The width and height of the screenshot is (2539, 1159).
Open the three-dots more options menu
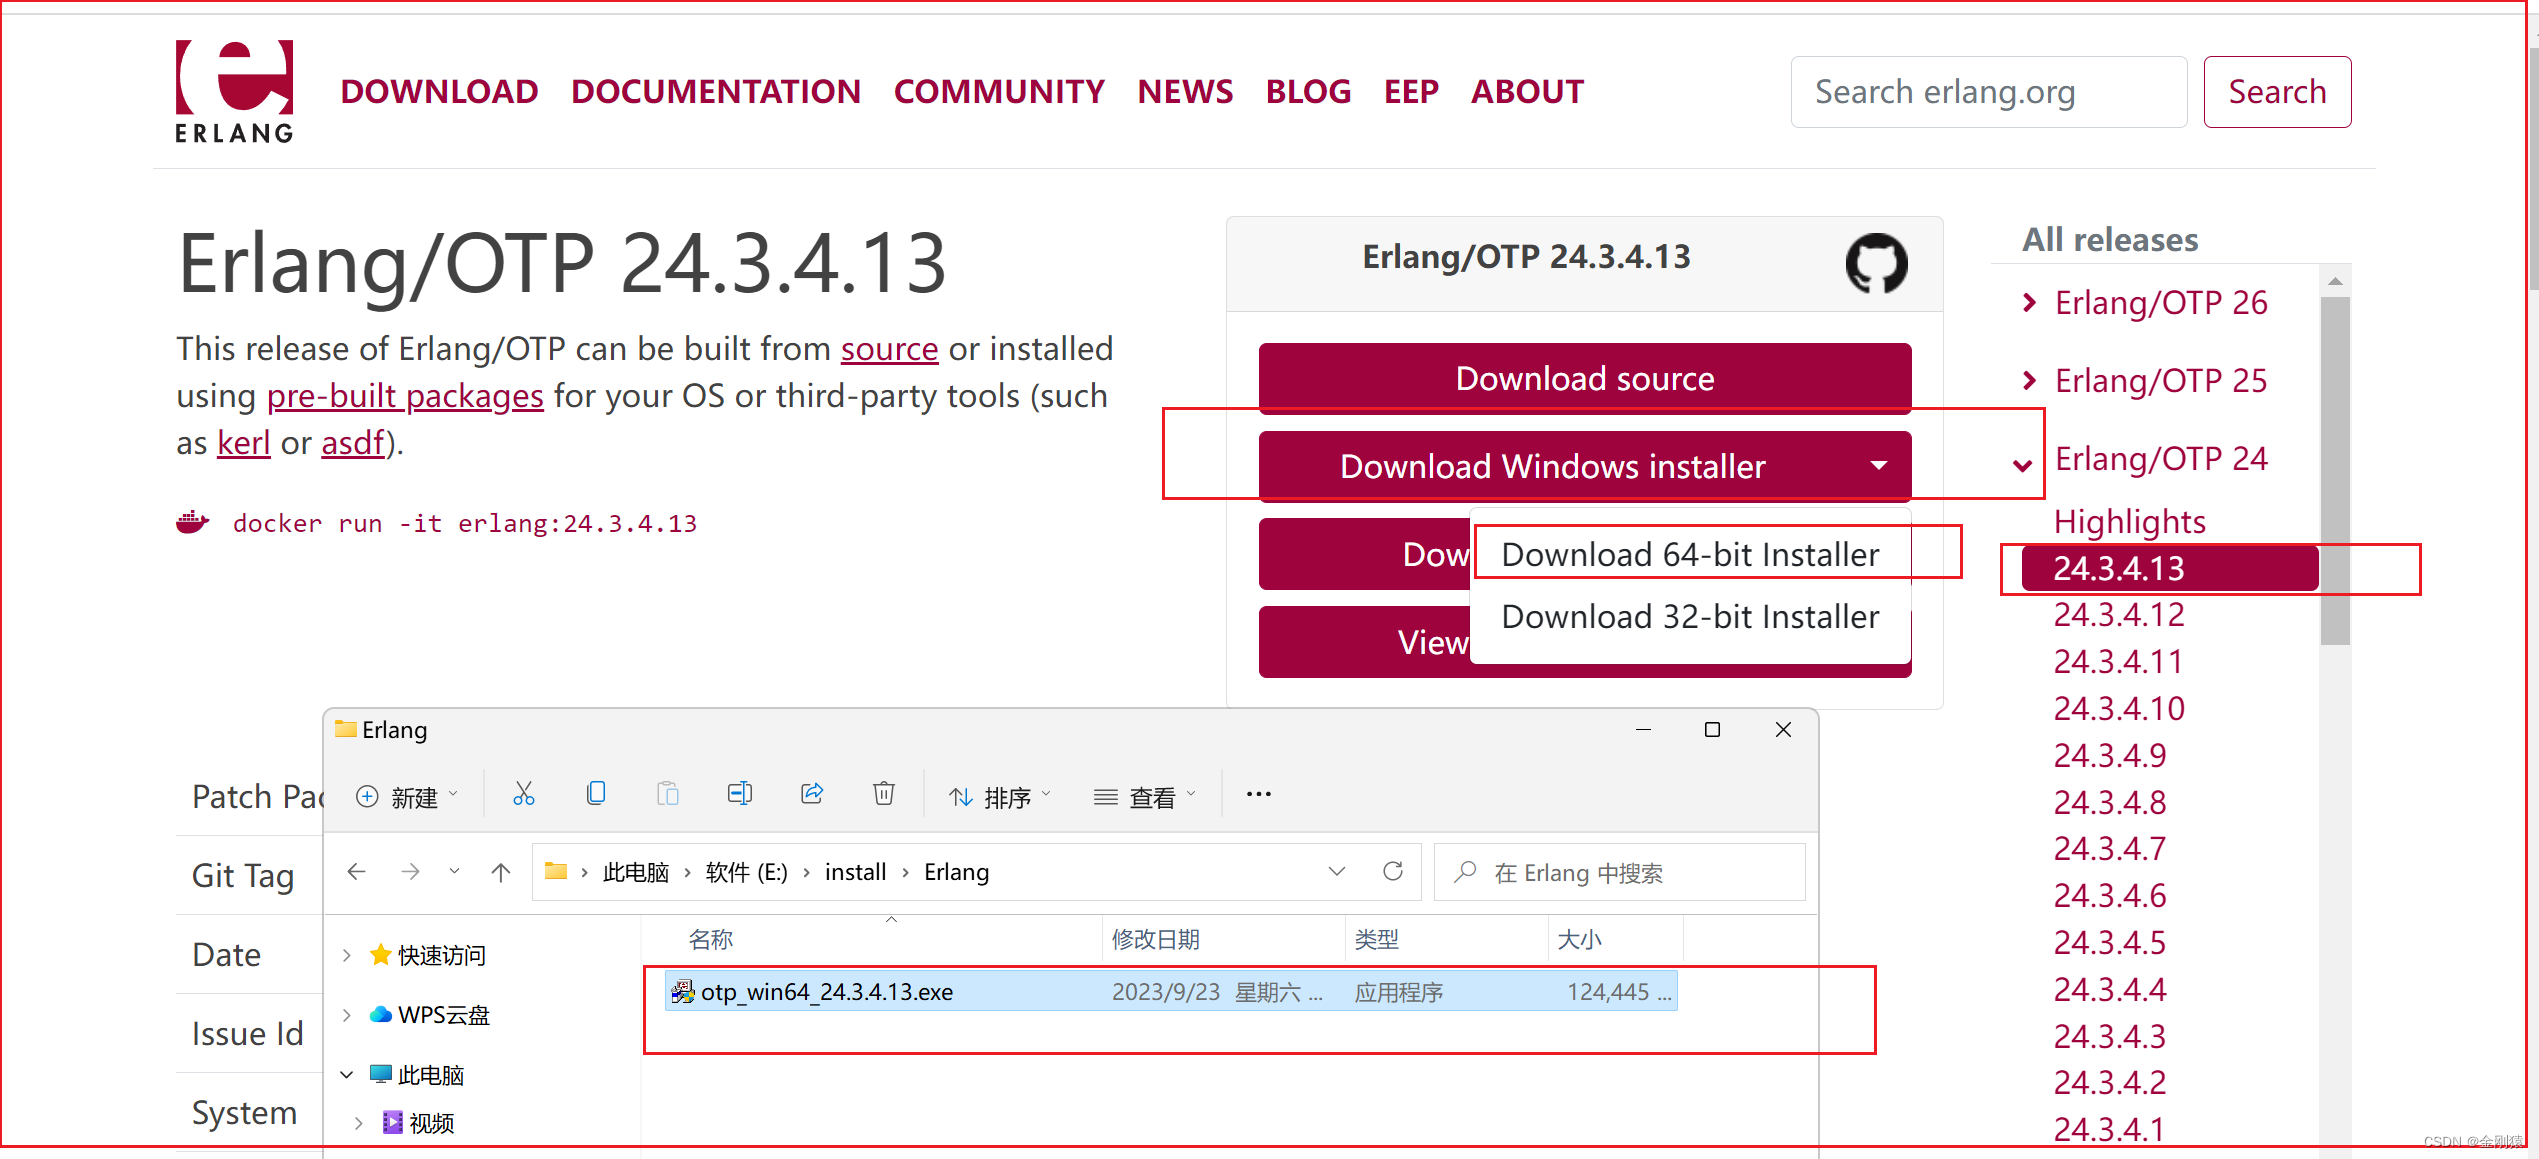(1259, 795)
